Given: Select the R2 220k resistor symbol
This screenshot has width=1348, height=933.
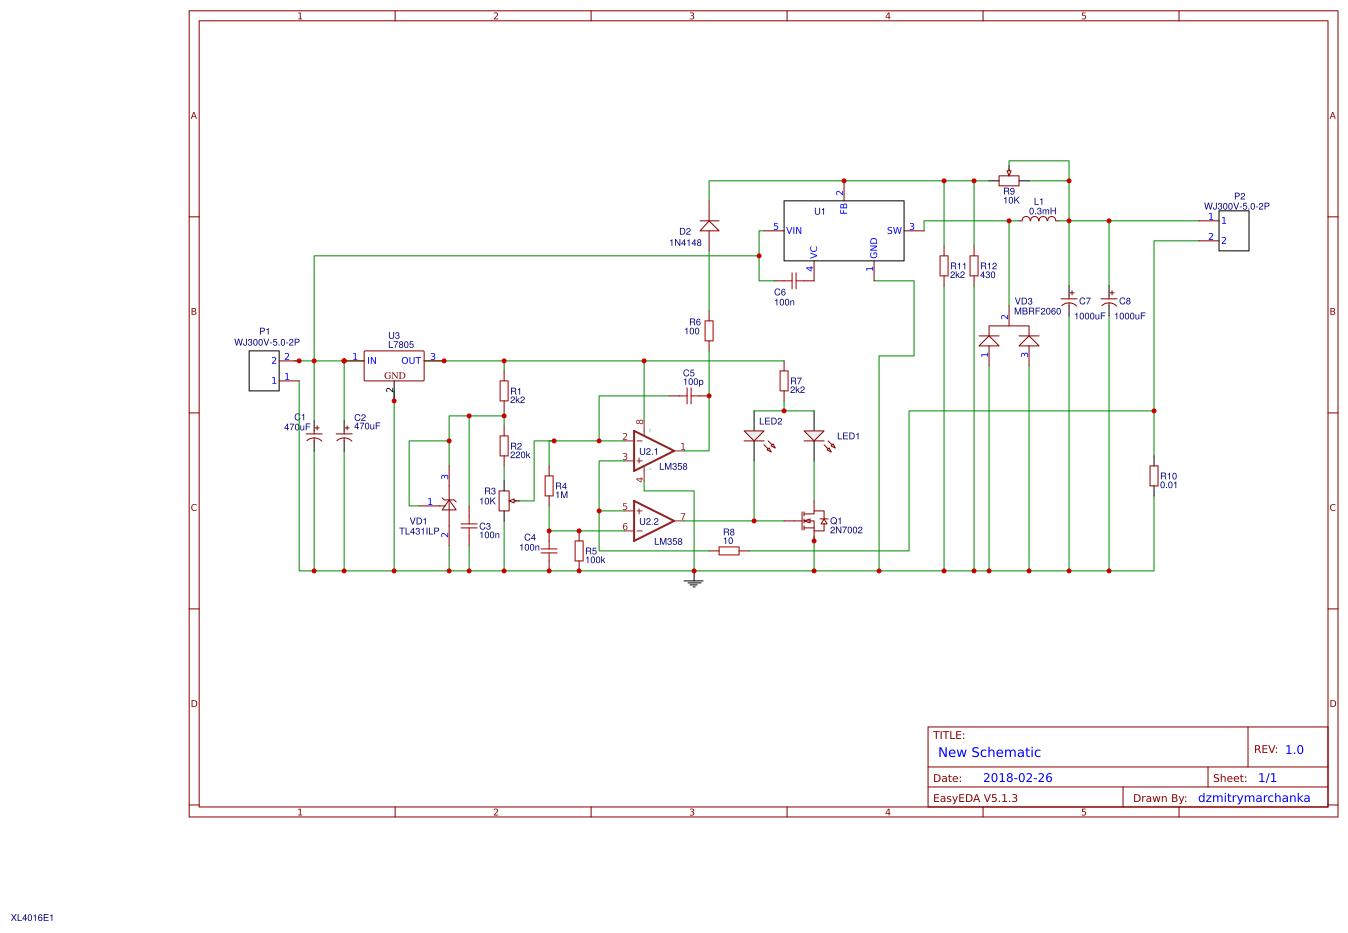Looking at the screenshot, I should point(504,446).
